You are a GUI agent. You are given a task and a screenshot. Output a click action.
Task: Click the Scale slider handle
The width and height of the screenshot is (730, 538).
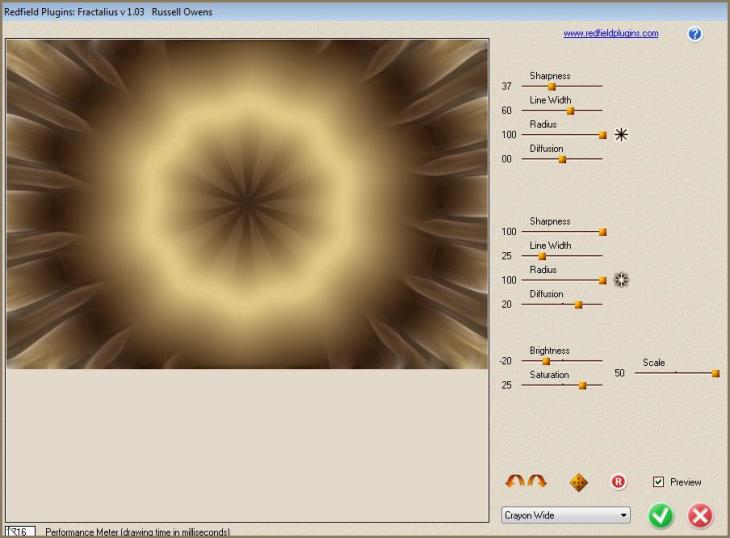click(715, 373)
